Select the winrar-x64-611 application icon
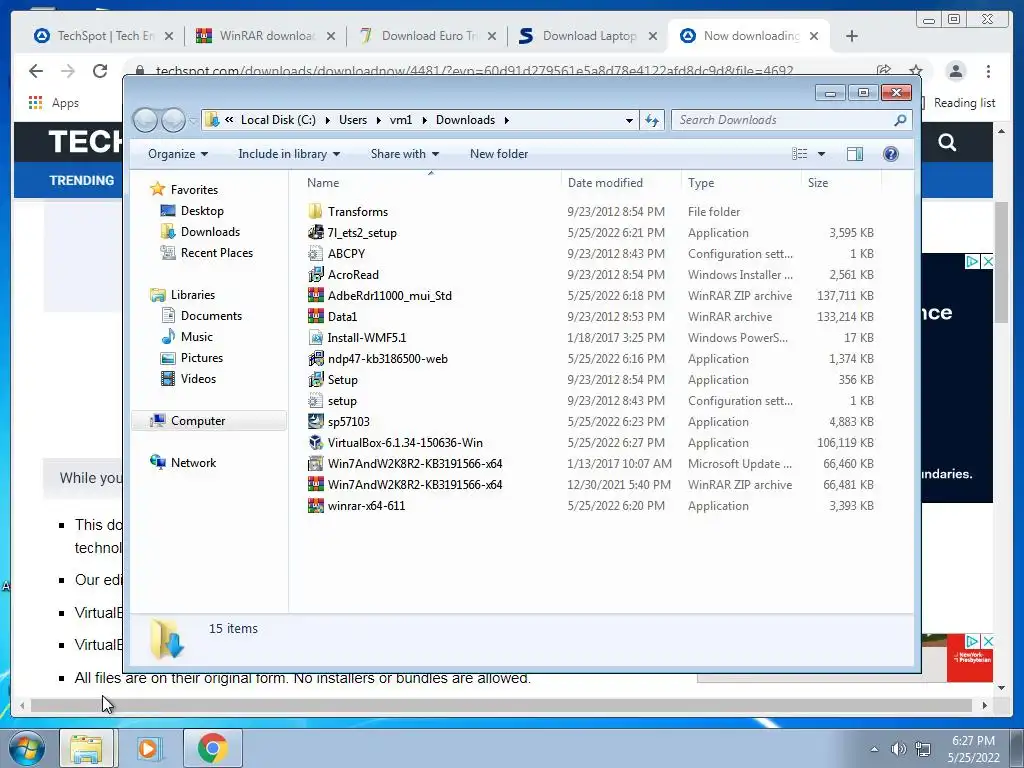The image size is (1024, 768). tap(315, 505)
